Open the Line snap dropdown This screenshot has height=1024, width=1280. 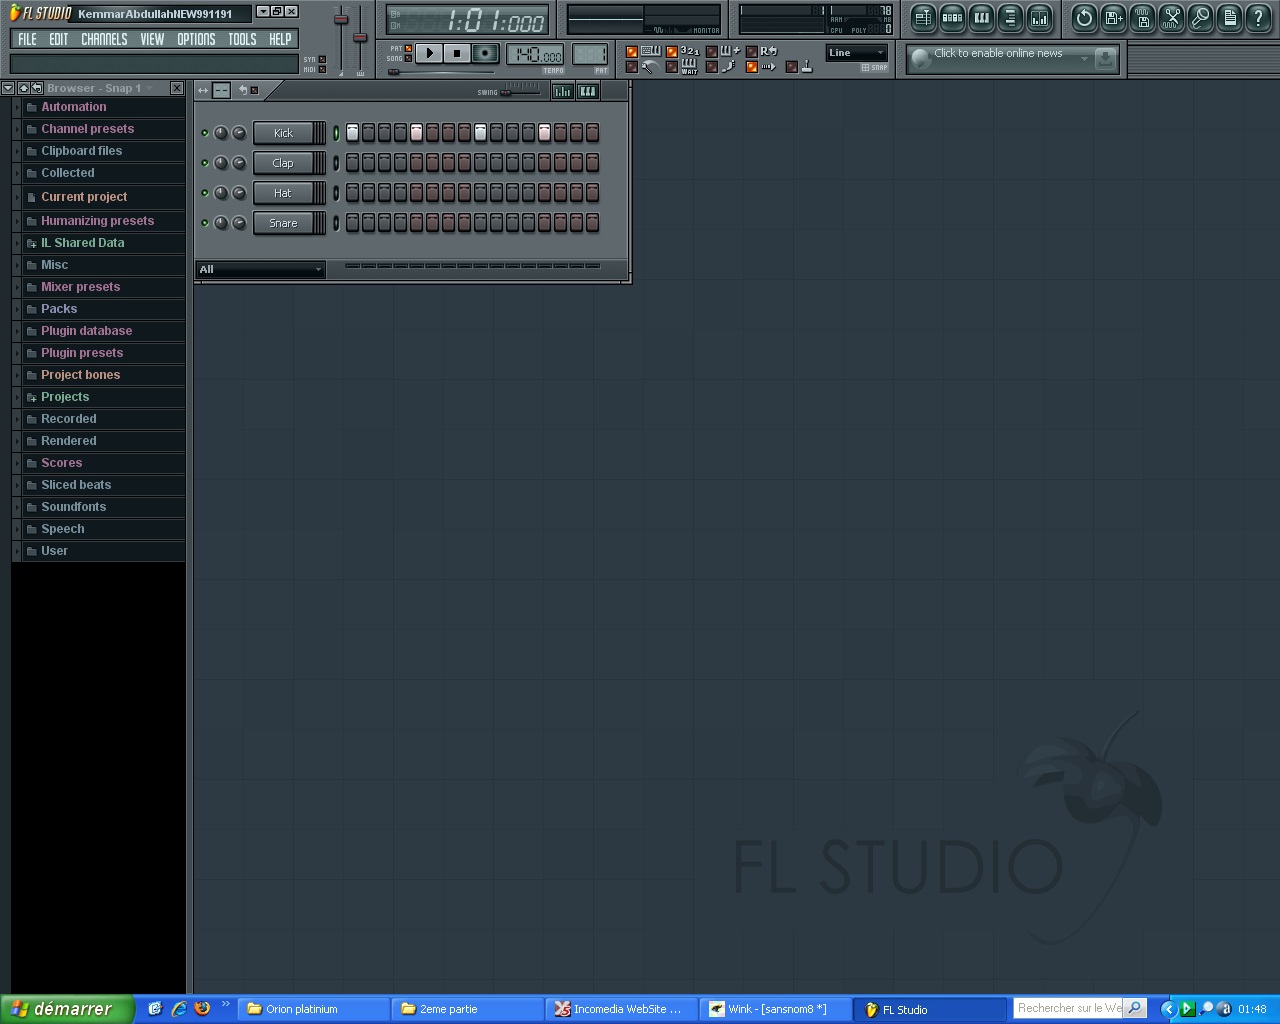(857, 53)
